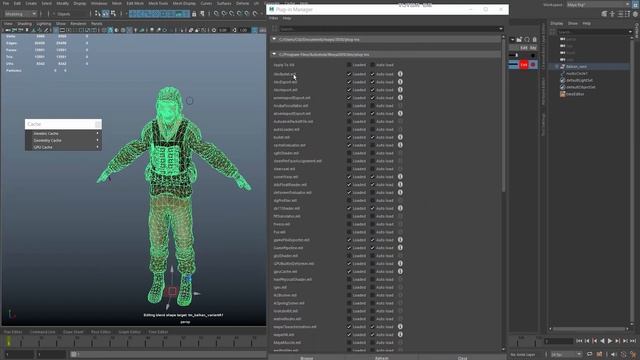This screenshot has width=640, height=360.
Task: Open the Help menu in Plug-in Manager
Action: click(x=287, y=18)
